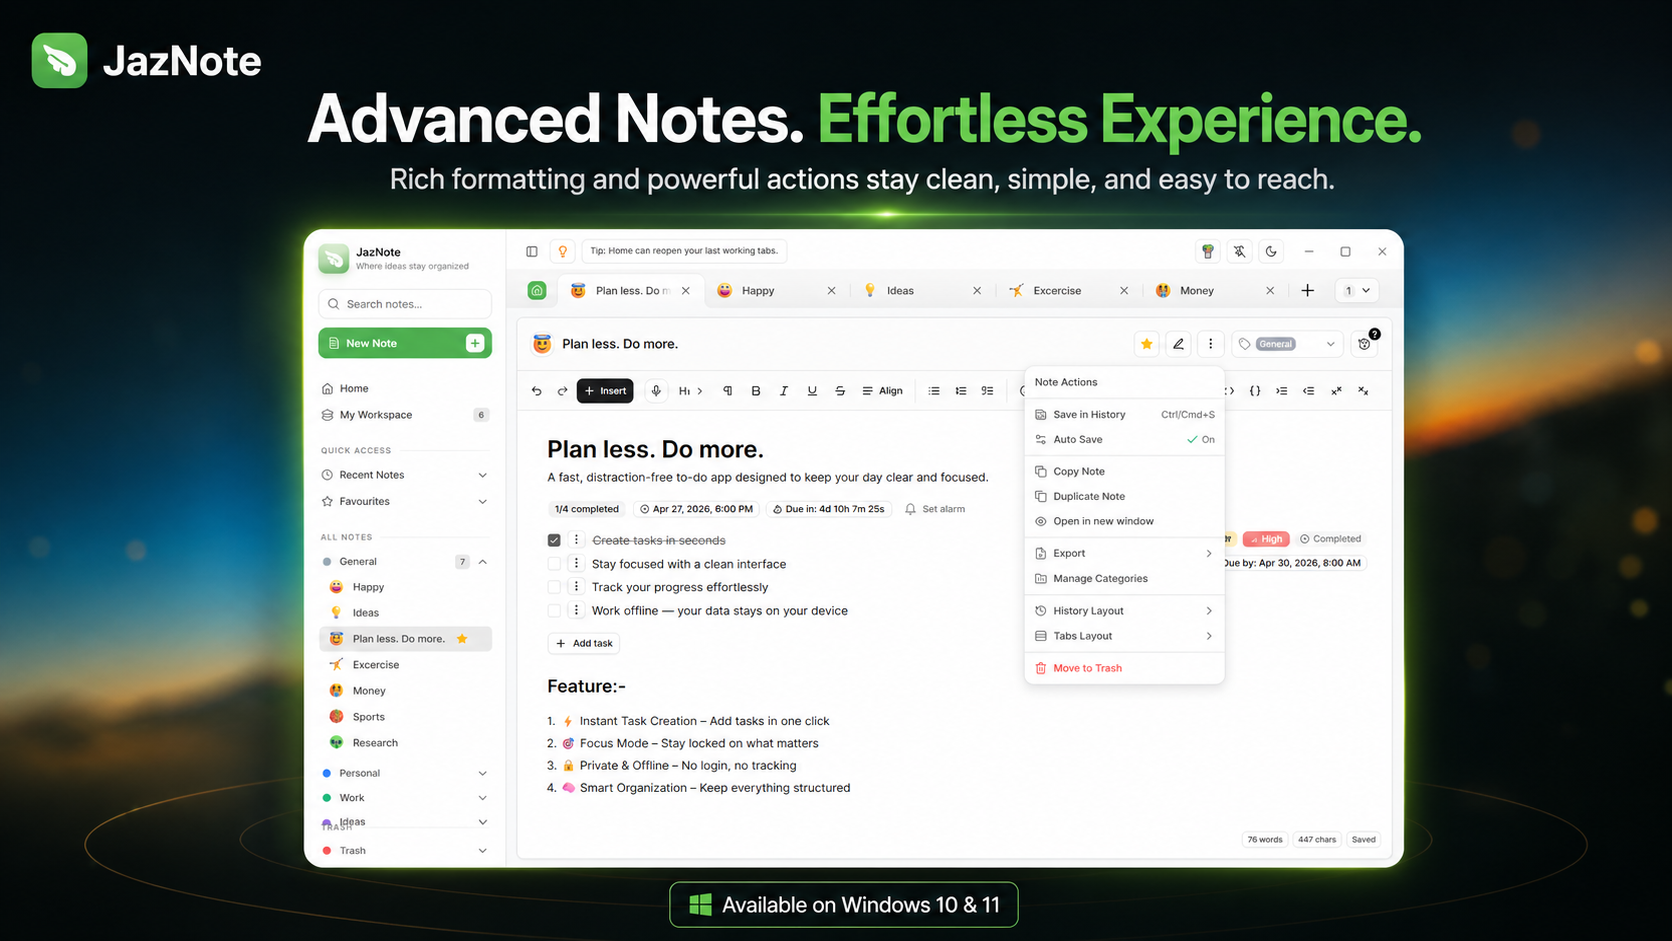This screenshot has width=1672, height=941.
Task: Open the Research note in sidebar
Action: pos(405,743)
